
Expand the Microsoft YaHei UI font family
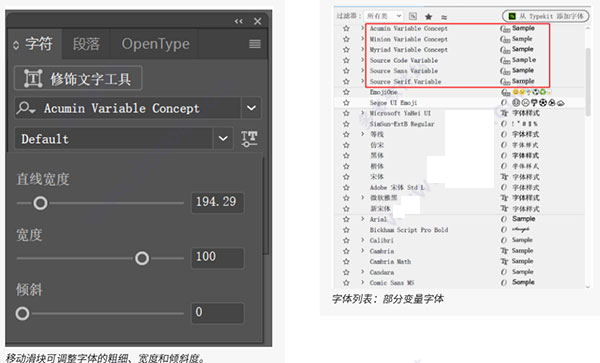tap(362, 113)
